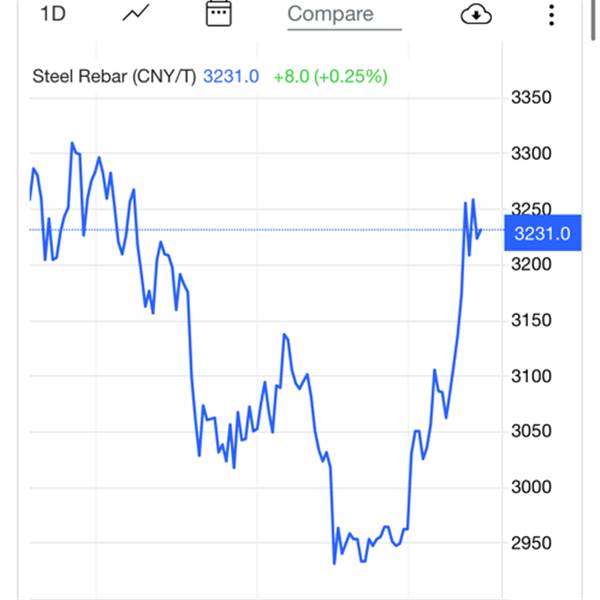Click the 3150 axis label

(x=531, y=320)
